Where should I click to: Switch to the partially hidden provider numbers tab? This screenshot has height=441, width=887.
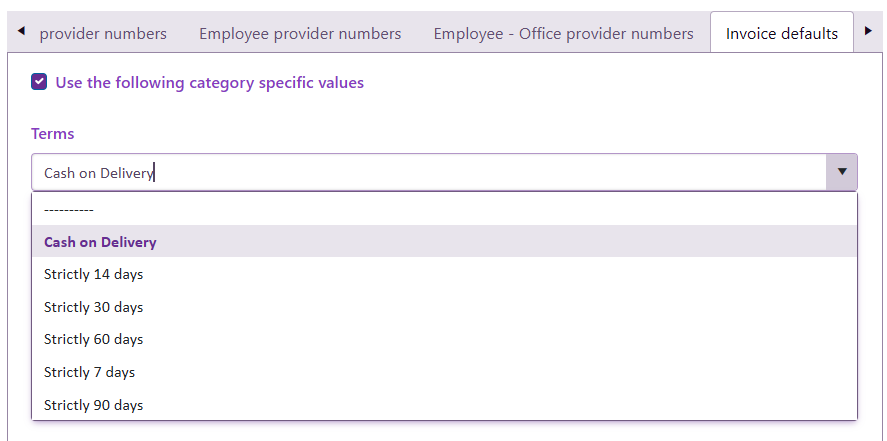tap(103, 34)
